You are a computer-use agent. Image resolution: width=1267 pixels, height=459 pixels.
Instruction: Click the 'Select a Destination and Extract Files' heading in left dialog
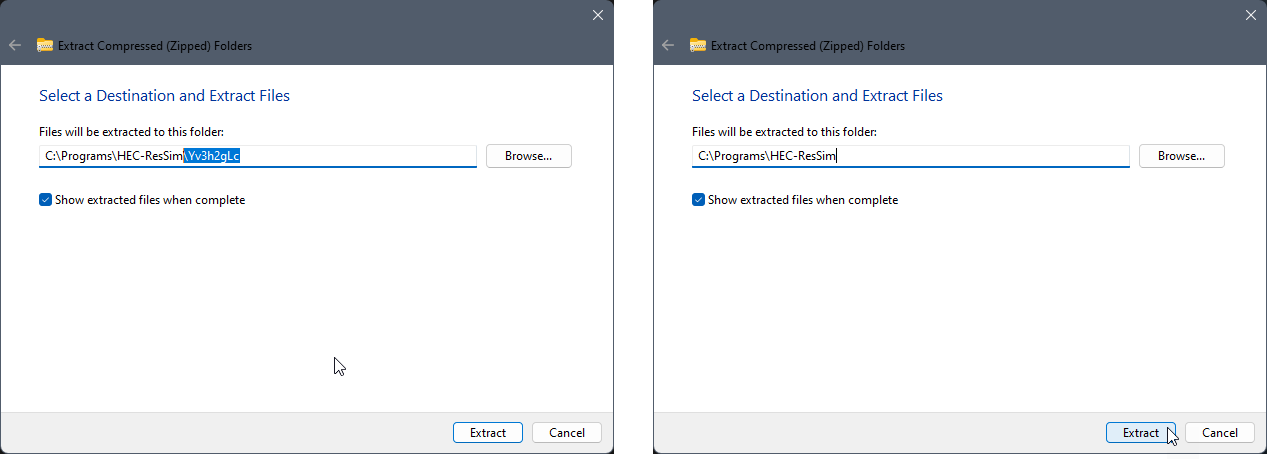pyautogui.click(x=164, y=96)
